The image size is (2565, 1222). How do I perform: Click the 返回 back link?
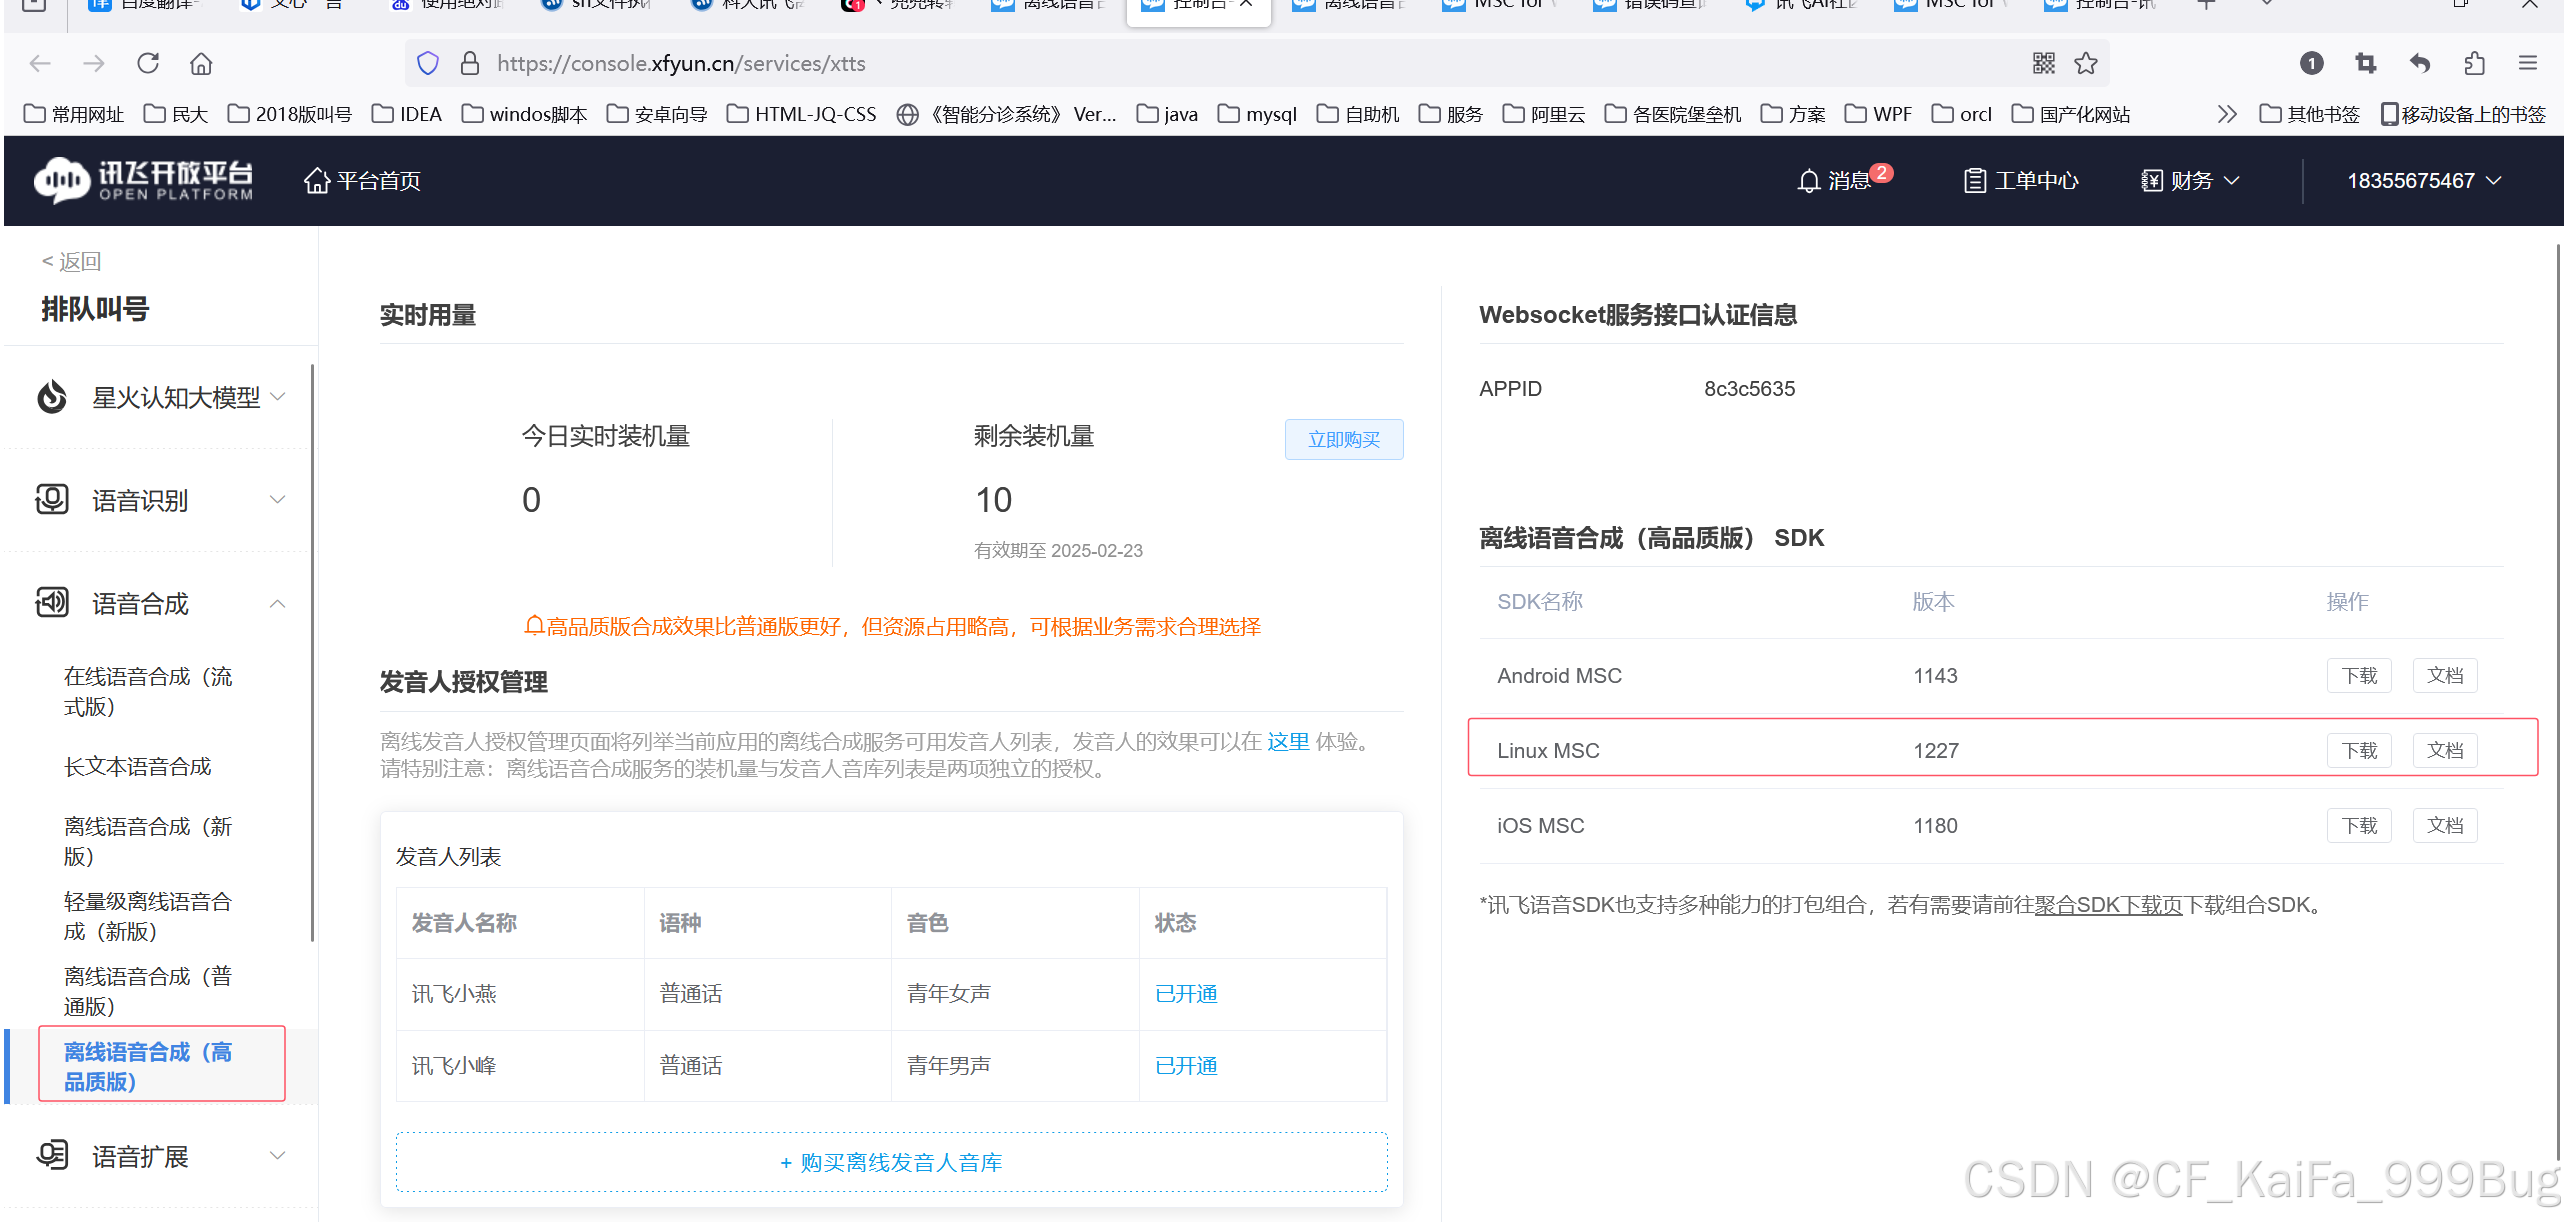pos(71,262)
